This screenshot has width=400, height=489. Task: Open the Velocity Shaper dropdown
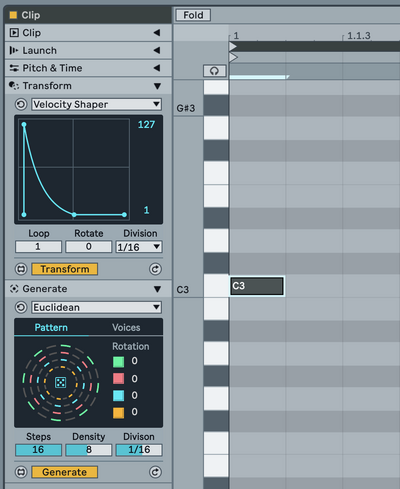[x=97, y=104]
